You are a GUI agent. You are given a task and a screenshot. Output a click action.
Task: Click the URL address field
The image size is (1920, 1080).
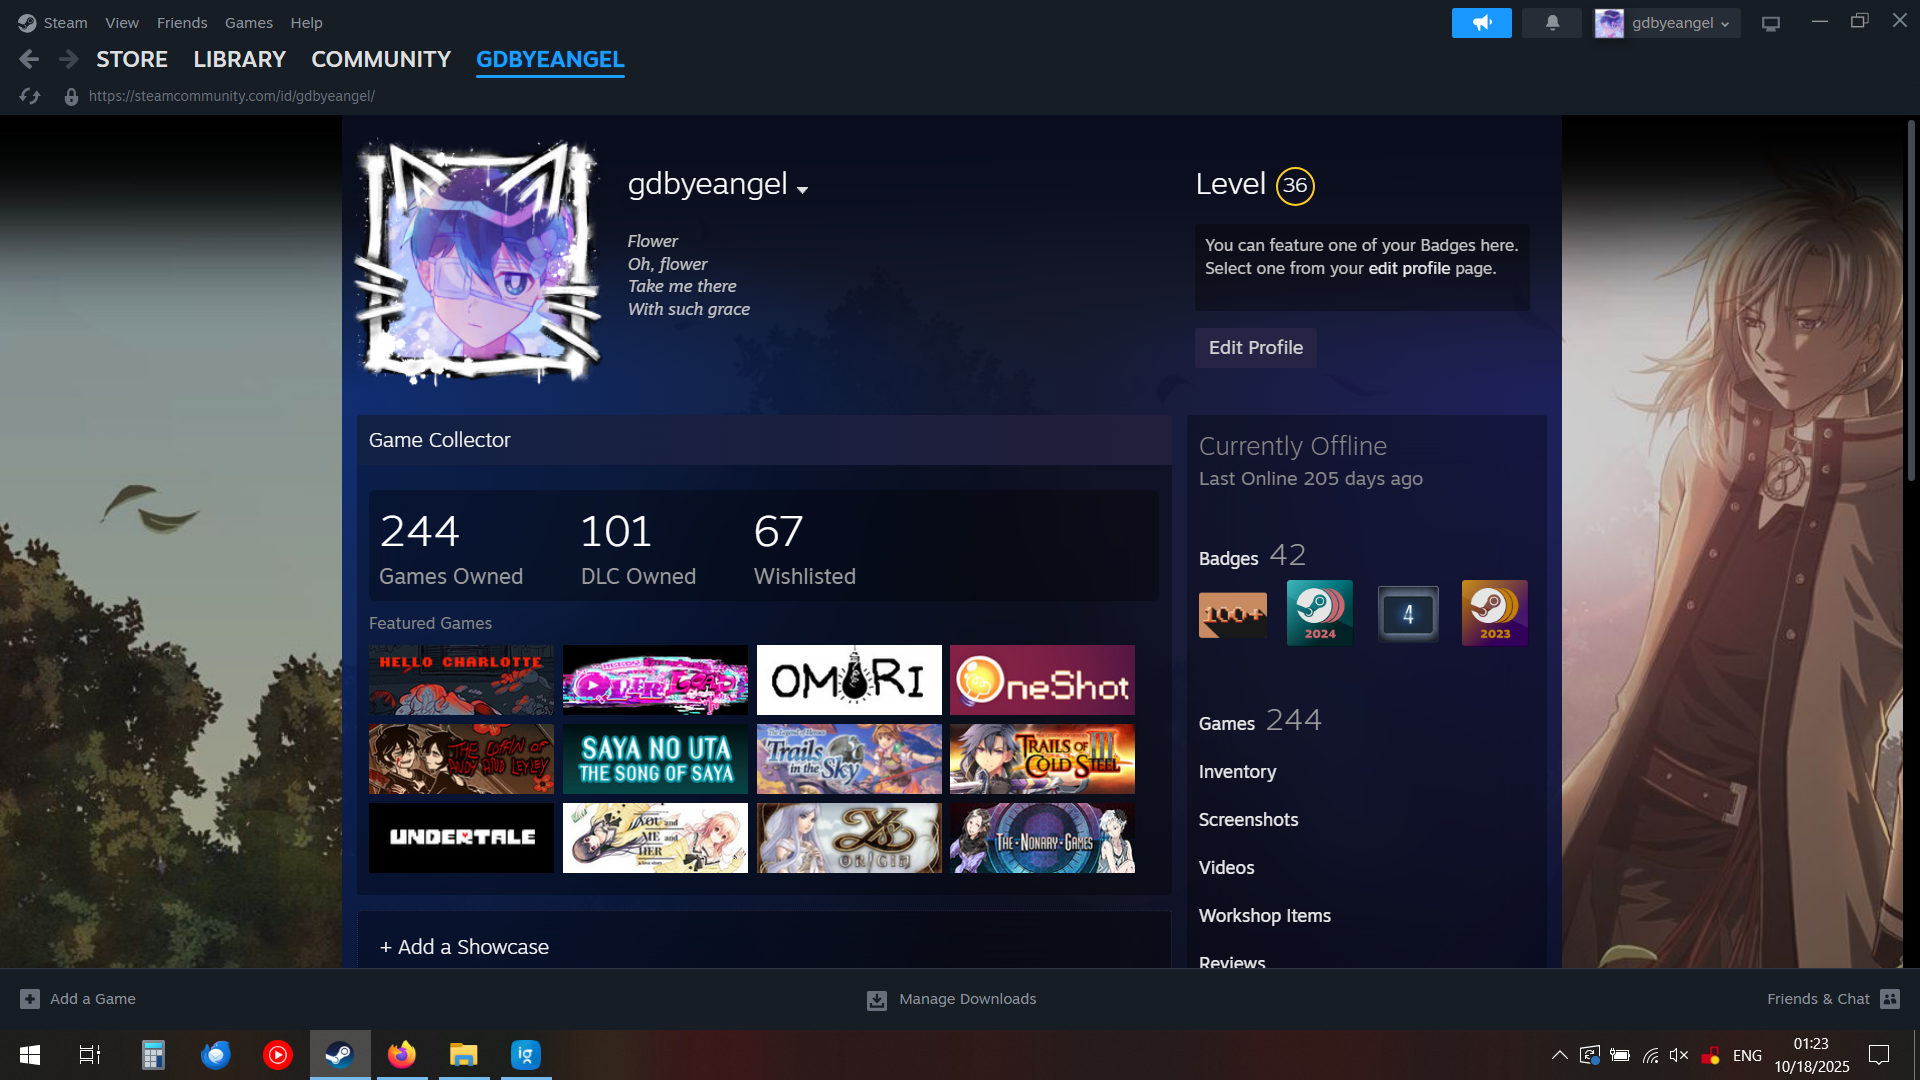click(x=232, y=96)
